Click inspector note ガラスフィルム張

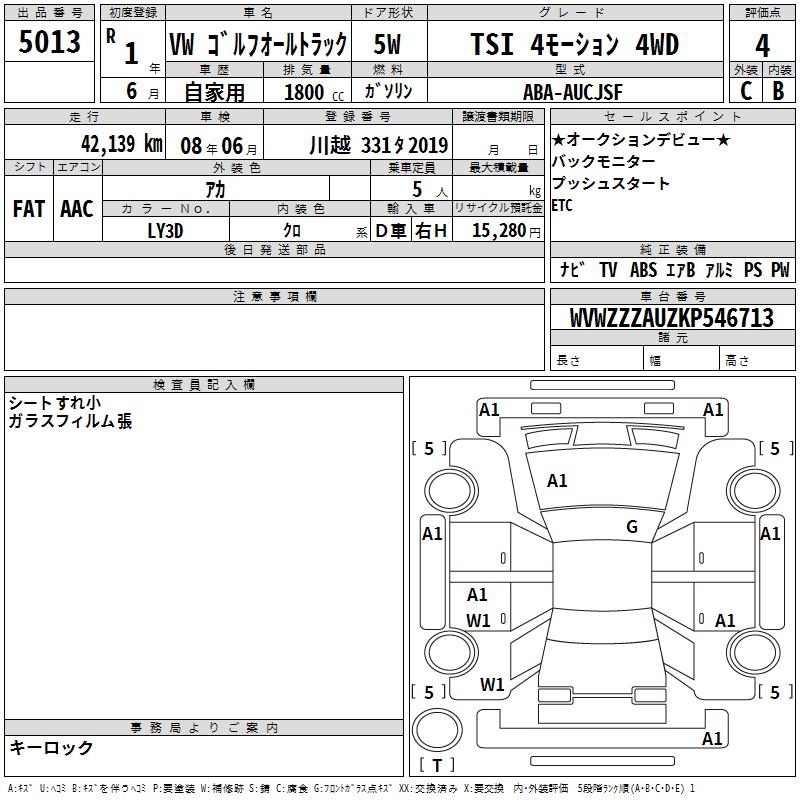70,421
